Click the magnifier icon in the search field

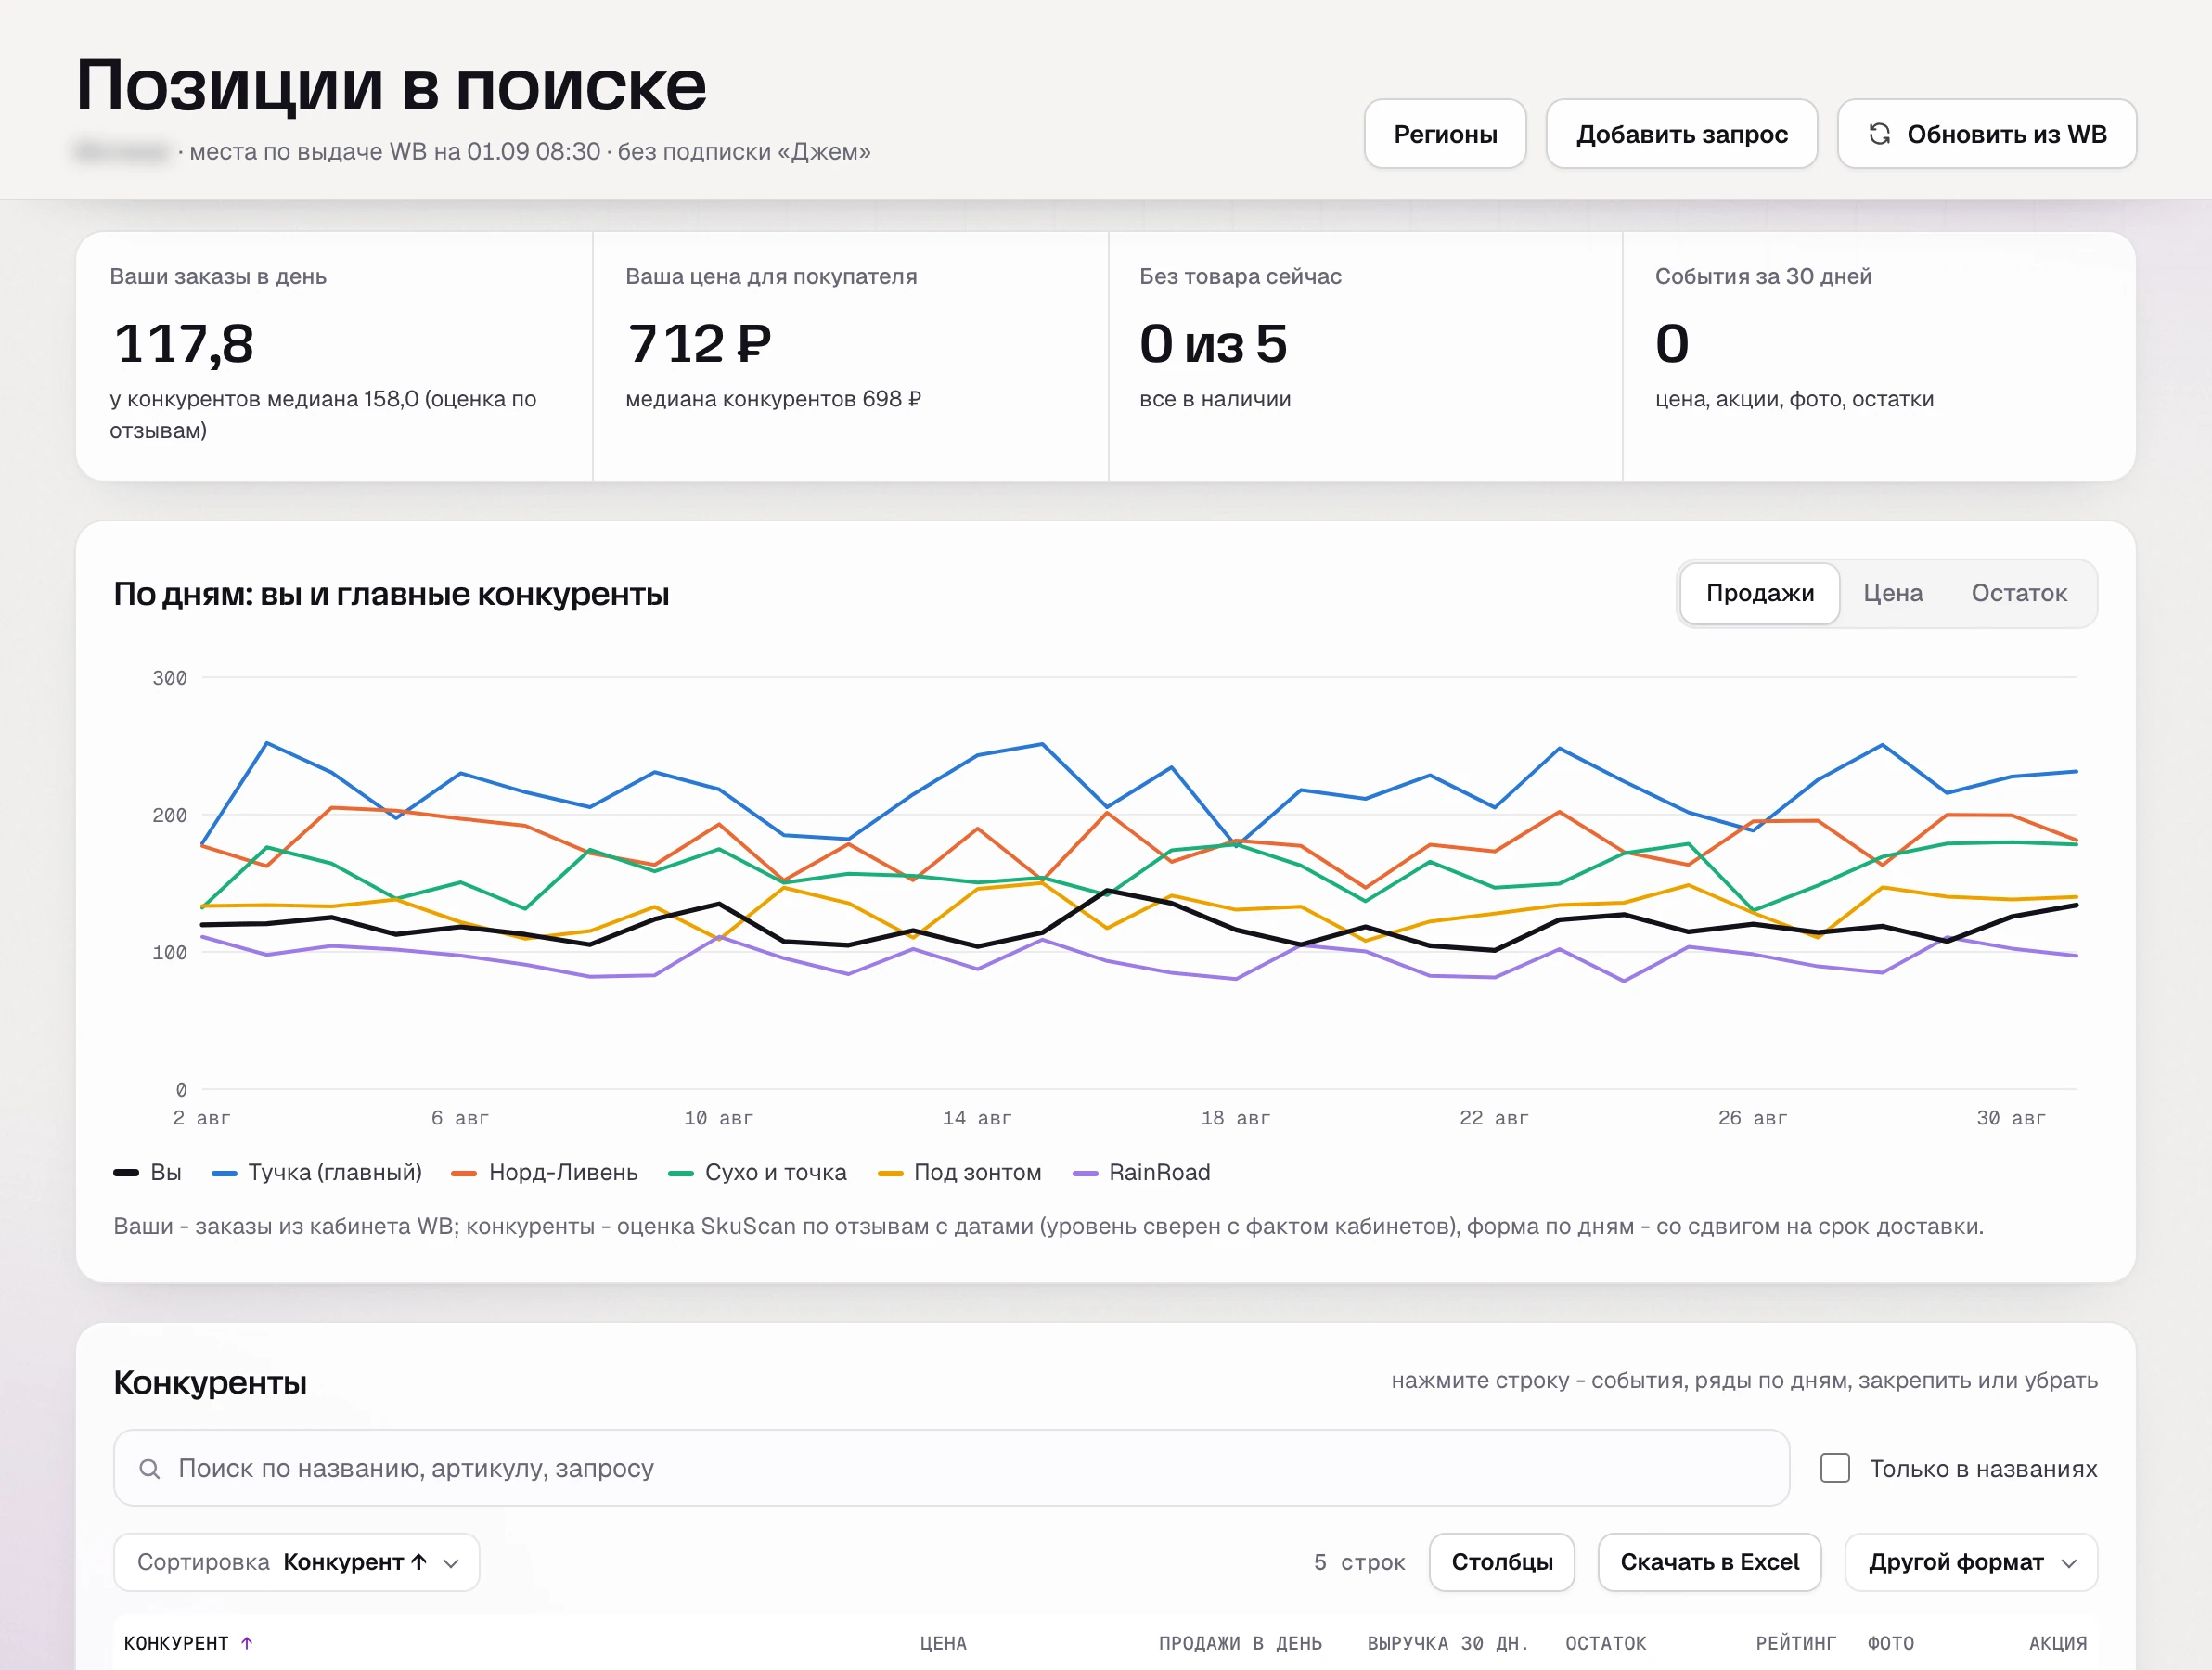[x=149, y=1468]
